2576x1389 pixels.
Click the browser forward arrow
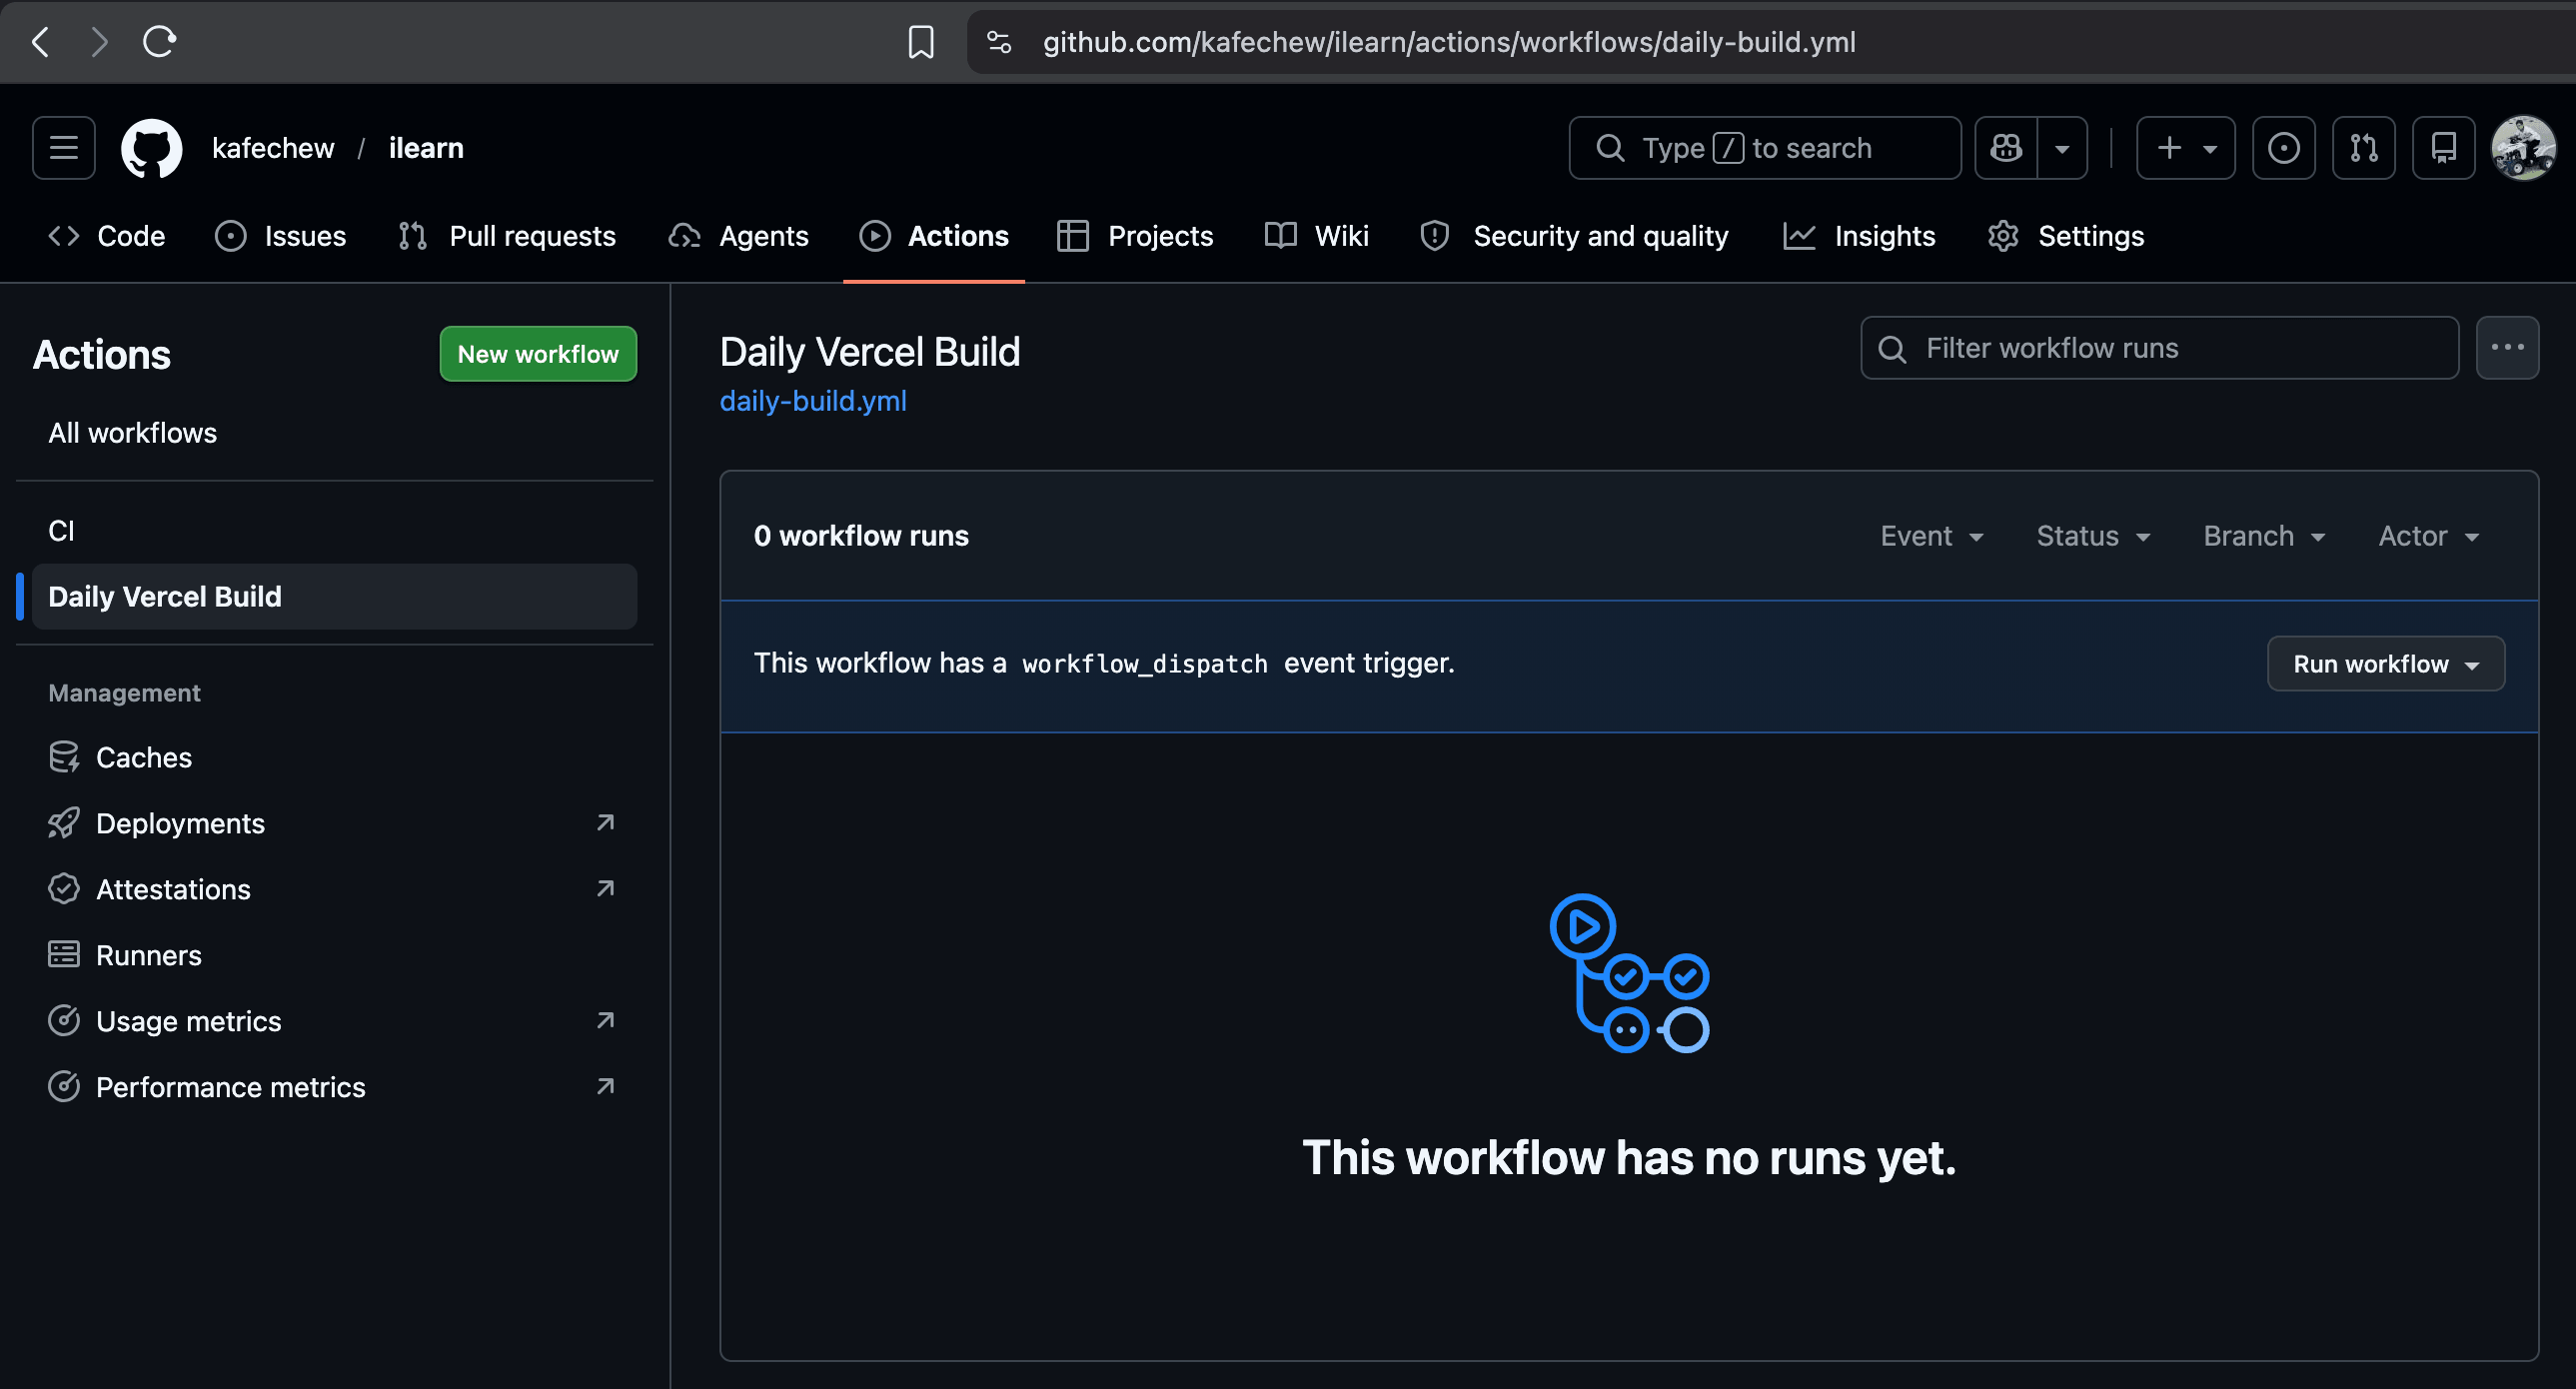coord(99,42)
